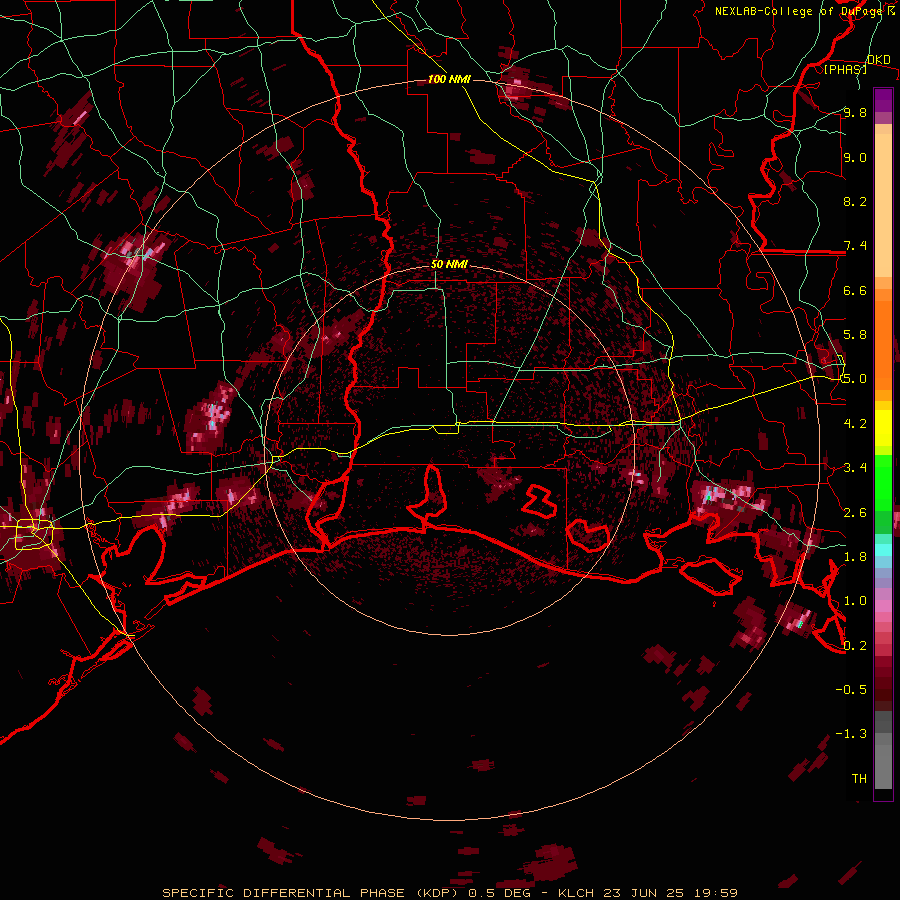Screen dimensions: 900x900
Task: Click the 5.0 scale value
Action: (855, 379)
